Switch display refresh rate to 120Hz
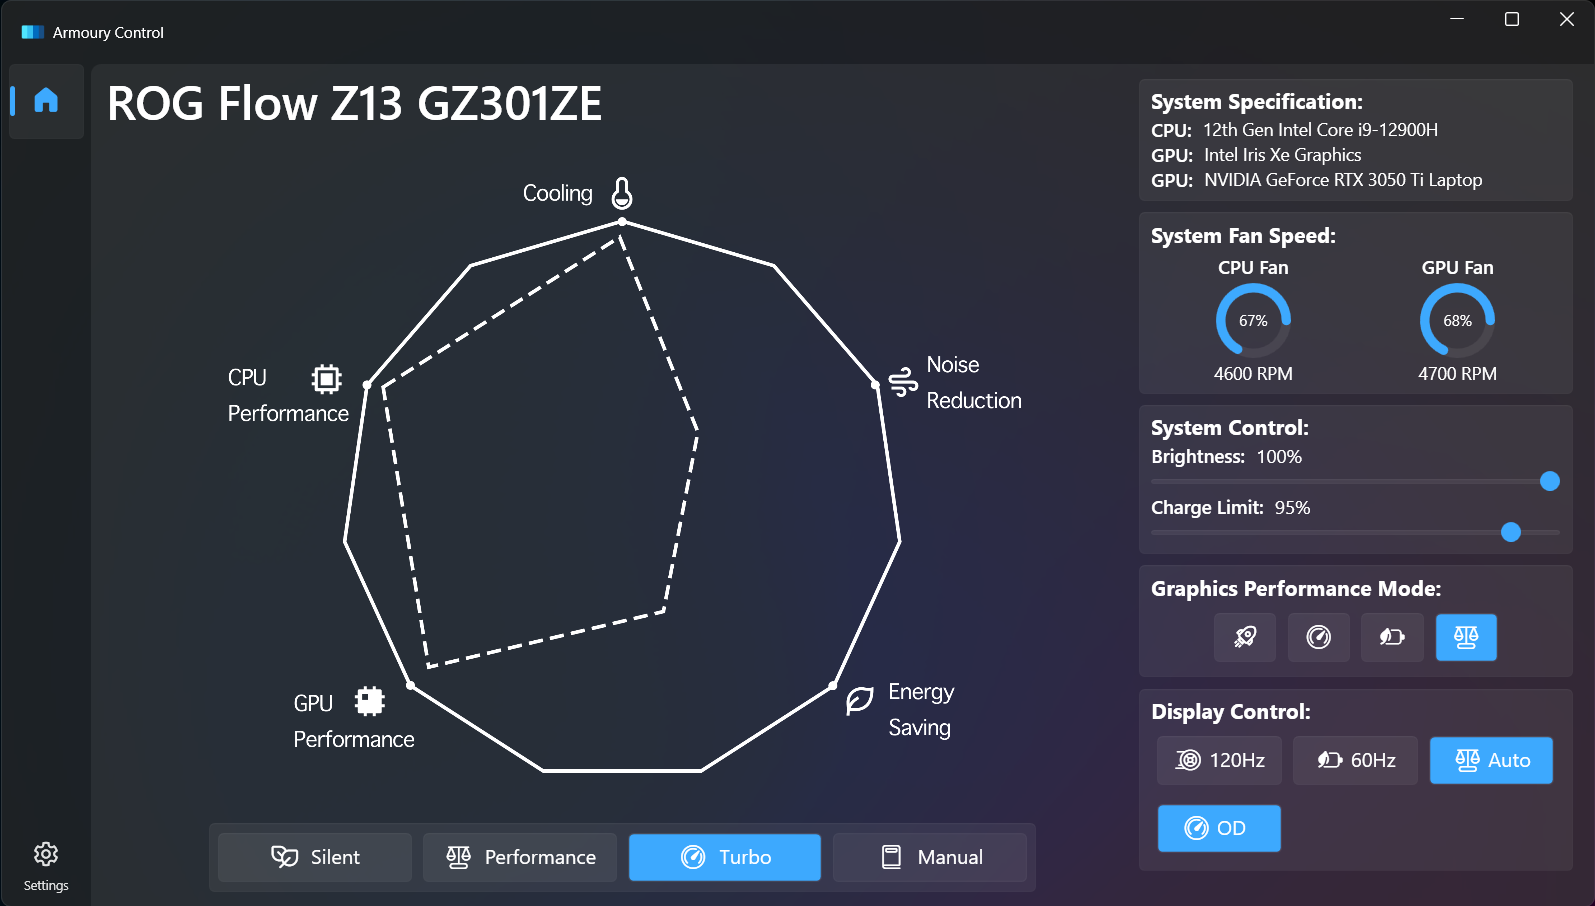Screen dimensions: 1595x906 coord(1220,760)
